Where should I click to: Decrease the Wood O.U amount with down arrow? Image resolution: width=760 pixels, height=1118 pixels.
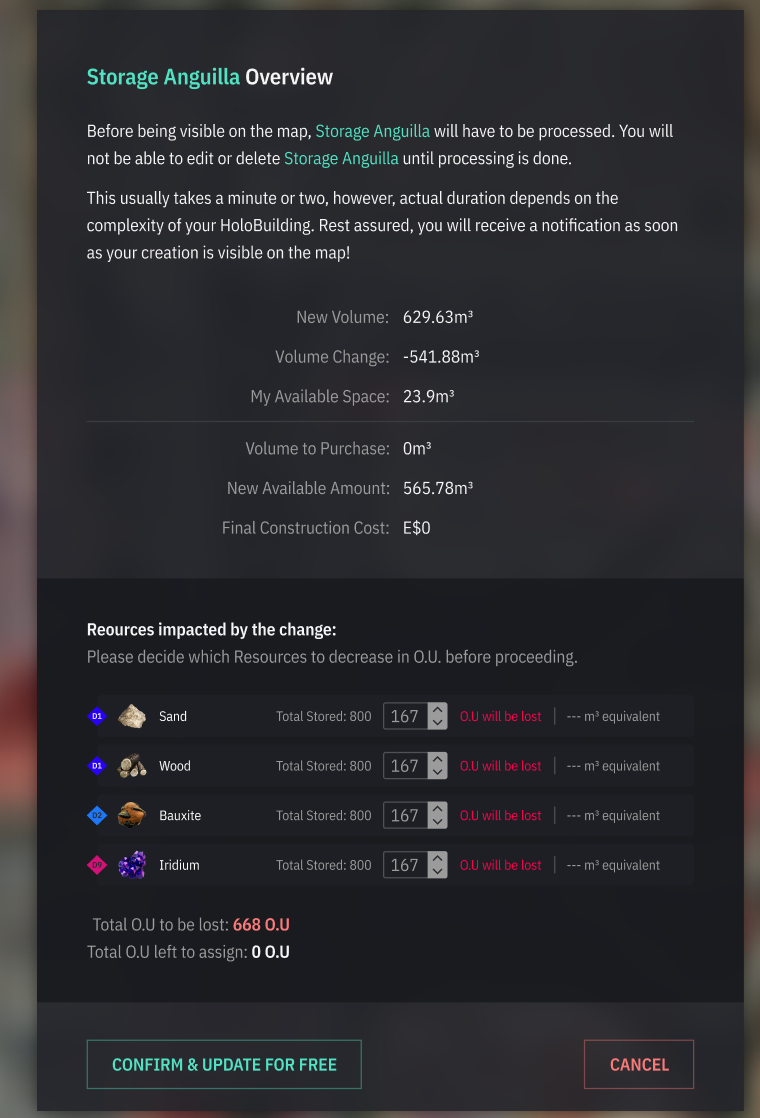click(437, 772)
